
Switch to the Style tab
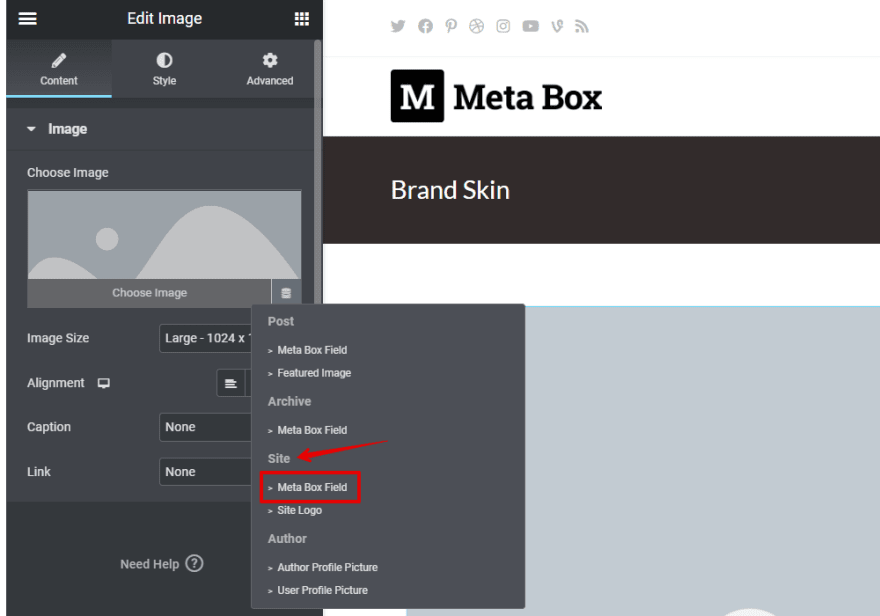[164, 68]
